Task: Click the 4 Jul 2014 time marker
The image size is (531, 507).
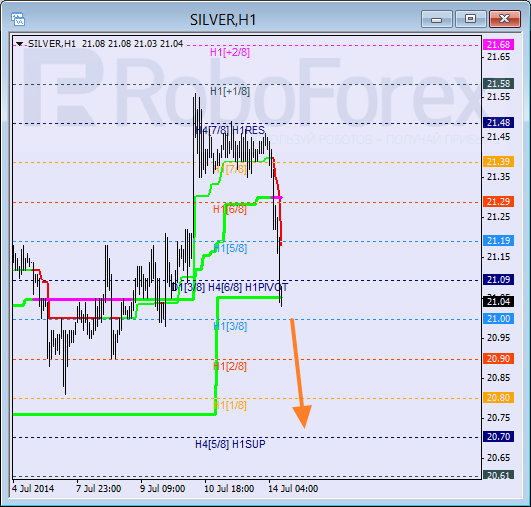Action: click(x=33, y=489)
